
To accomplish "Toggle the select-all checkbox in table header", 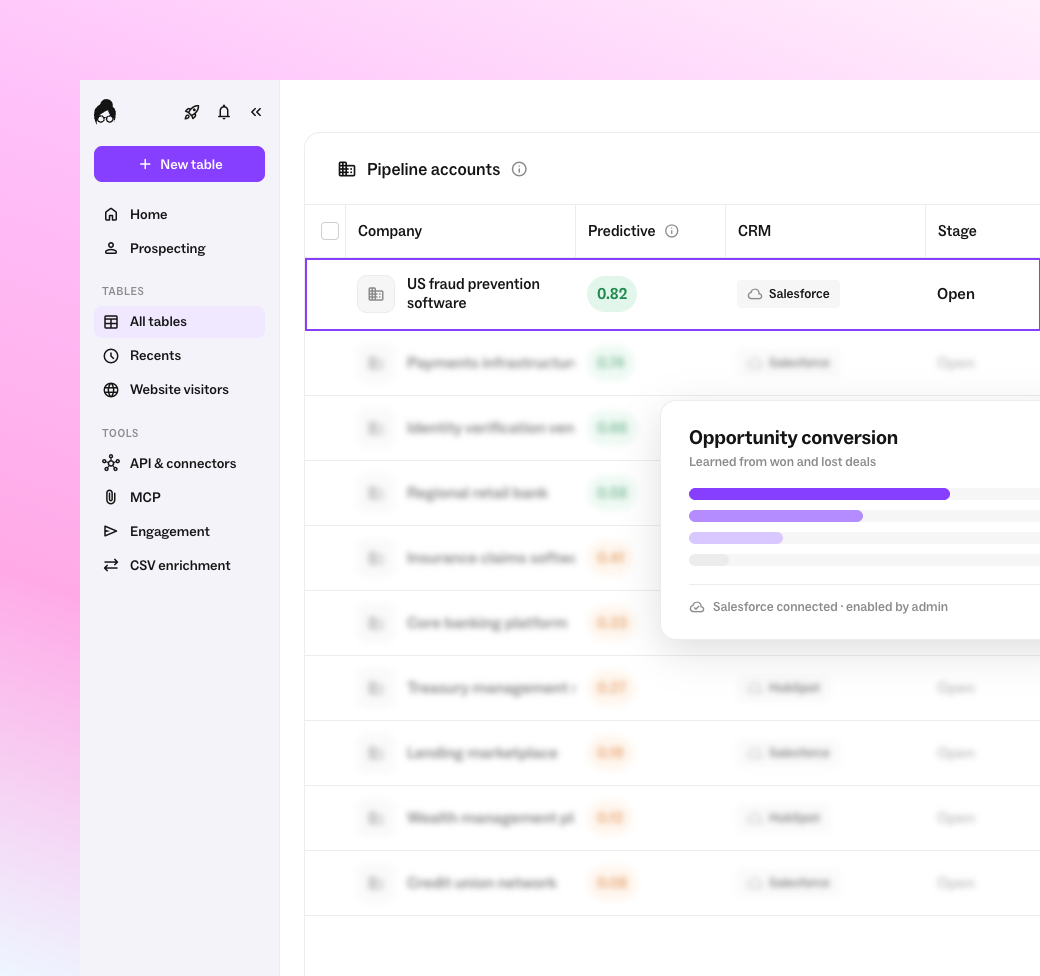I will tap(330, 231).
